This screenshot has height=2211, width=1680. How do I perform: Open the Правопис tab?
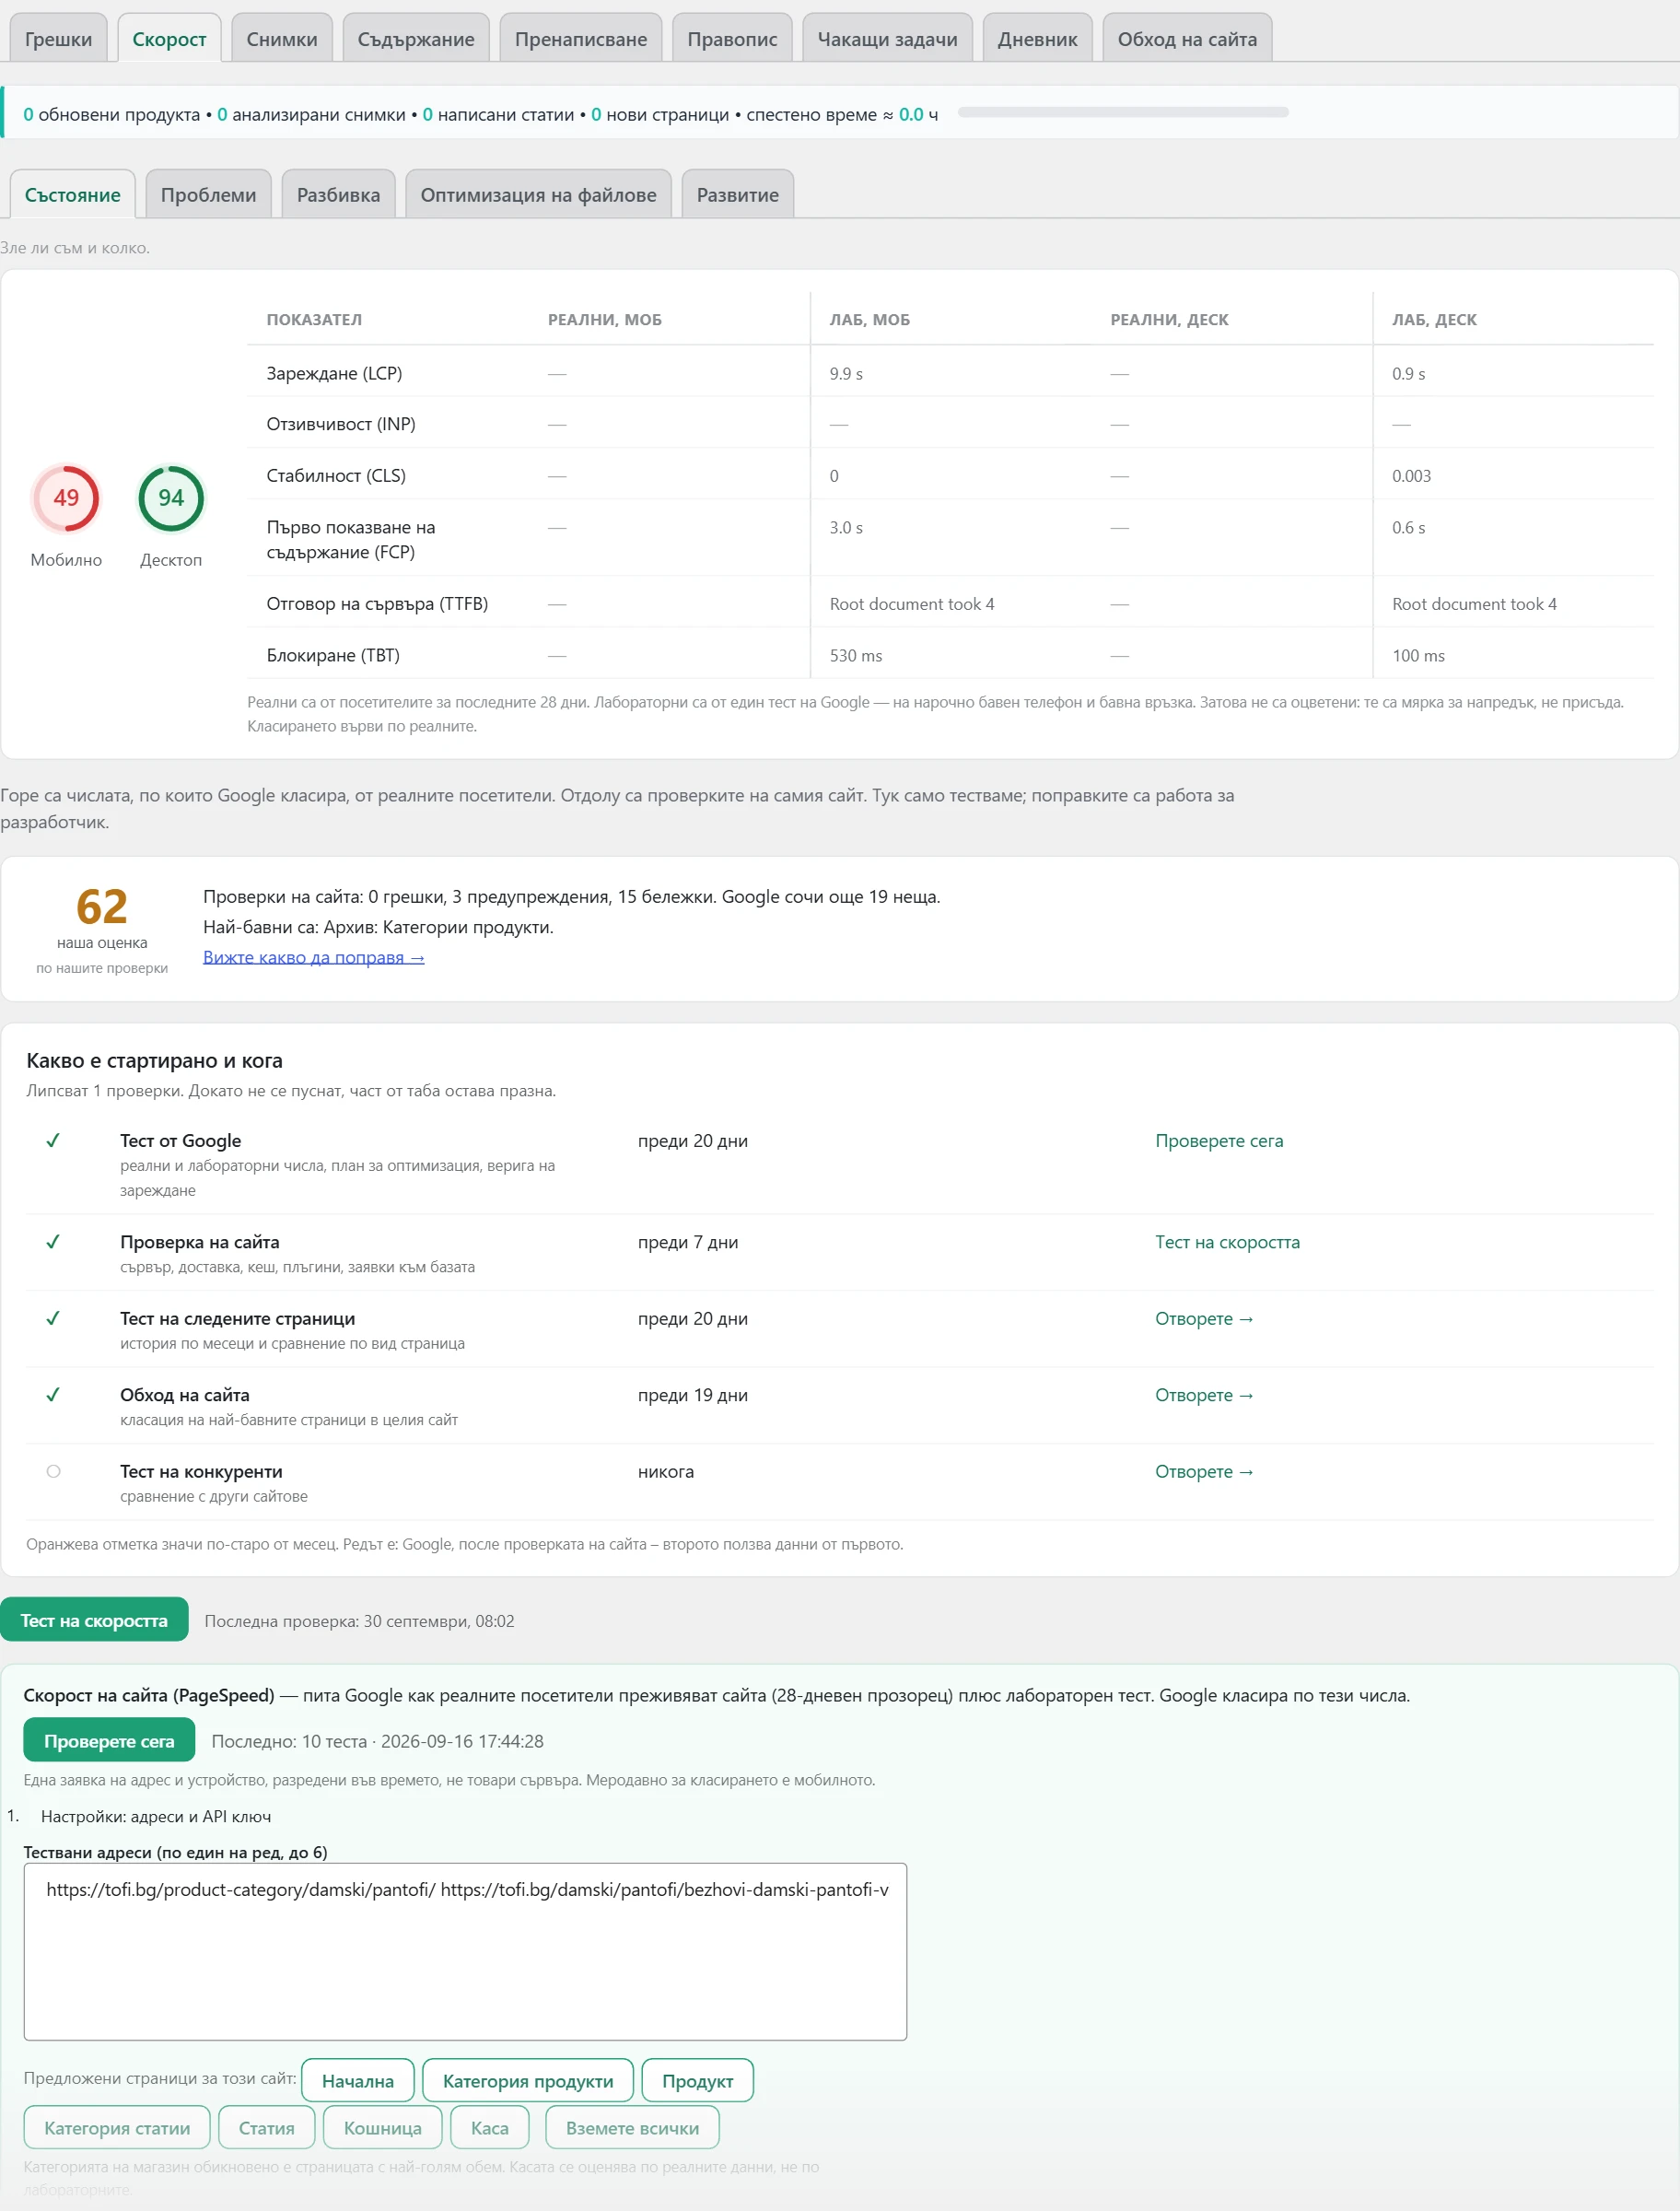point(732,39)
